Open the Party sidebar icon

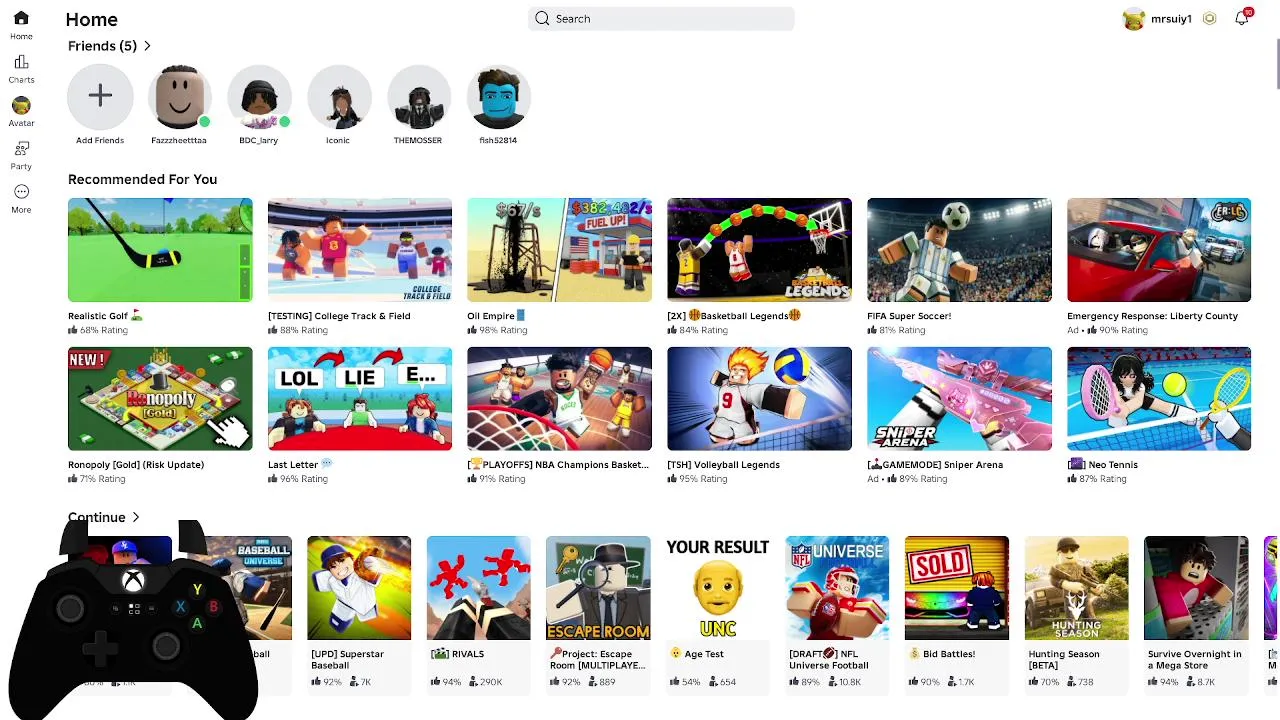pyautogui.click(x=21, y=148)
